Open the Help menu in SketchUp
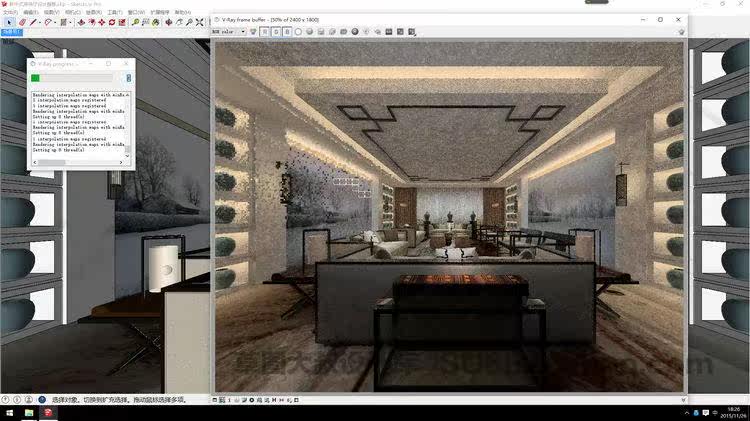Image resolution: width=750 pixels, height=421 pixels. [183, 12]
